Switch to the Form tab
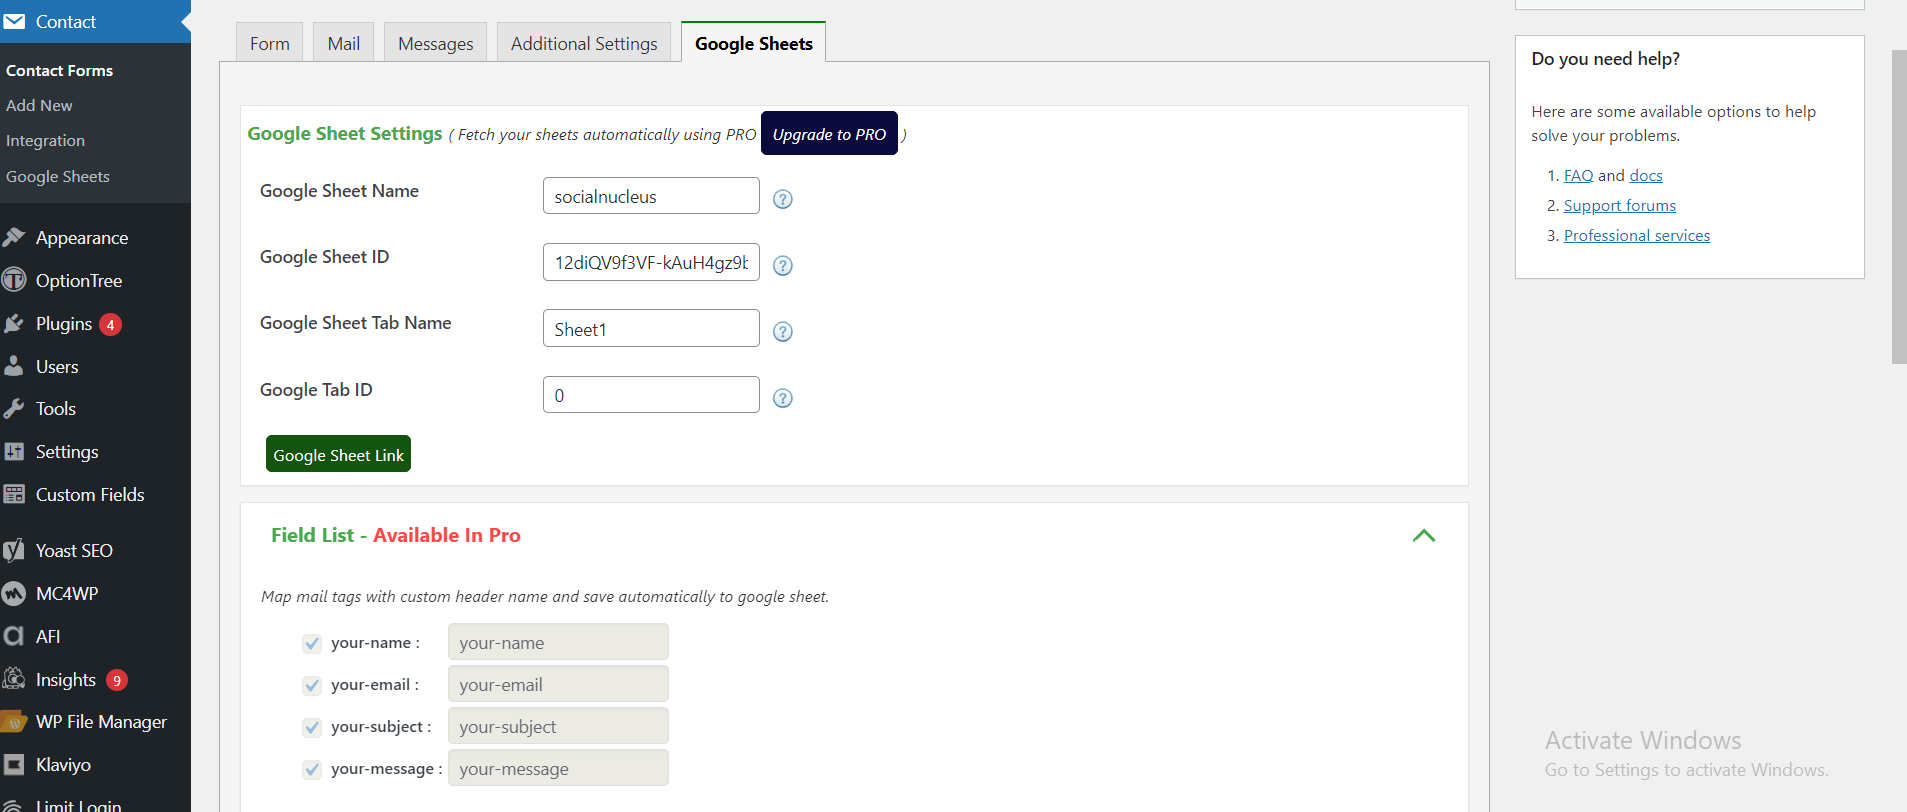This screenshot has height=812, width=1907. (270, 43)
